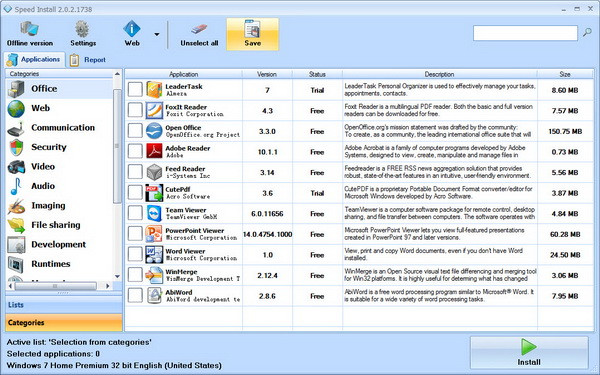
Task: Sort by Version column header
Action: pos(267,74)
